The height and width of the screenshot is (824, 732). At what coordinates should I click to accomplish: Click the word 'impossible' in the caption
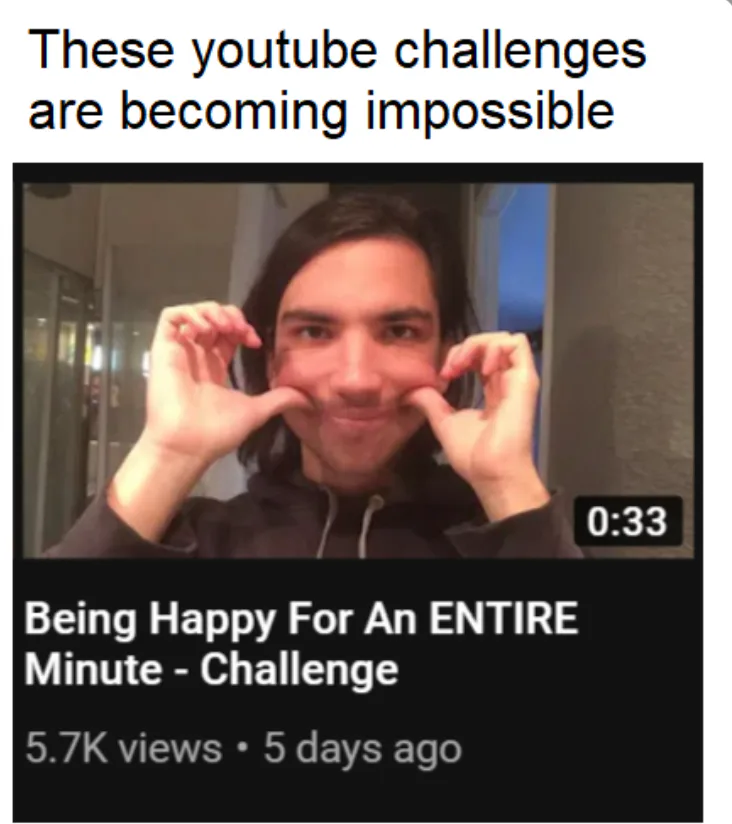[x=490, y=114]
